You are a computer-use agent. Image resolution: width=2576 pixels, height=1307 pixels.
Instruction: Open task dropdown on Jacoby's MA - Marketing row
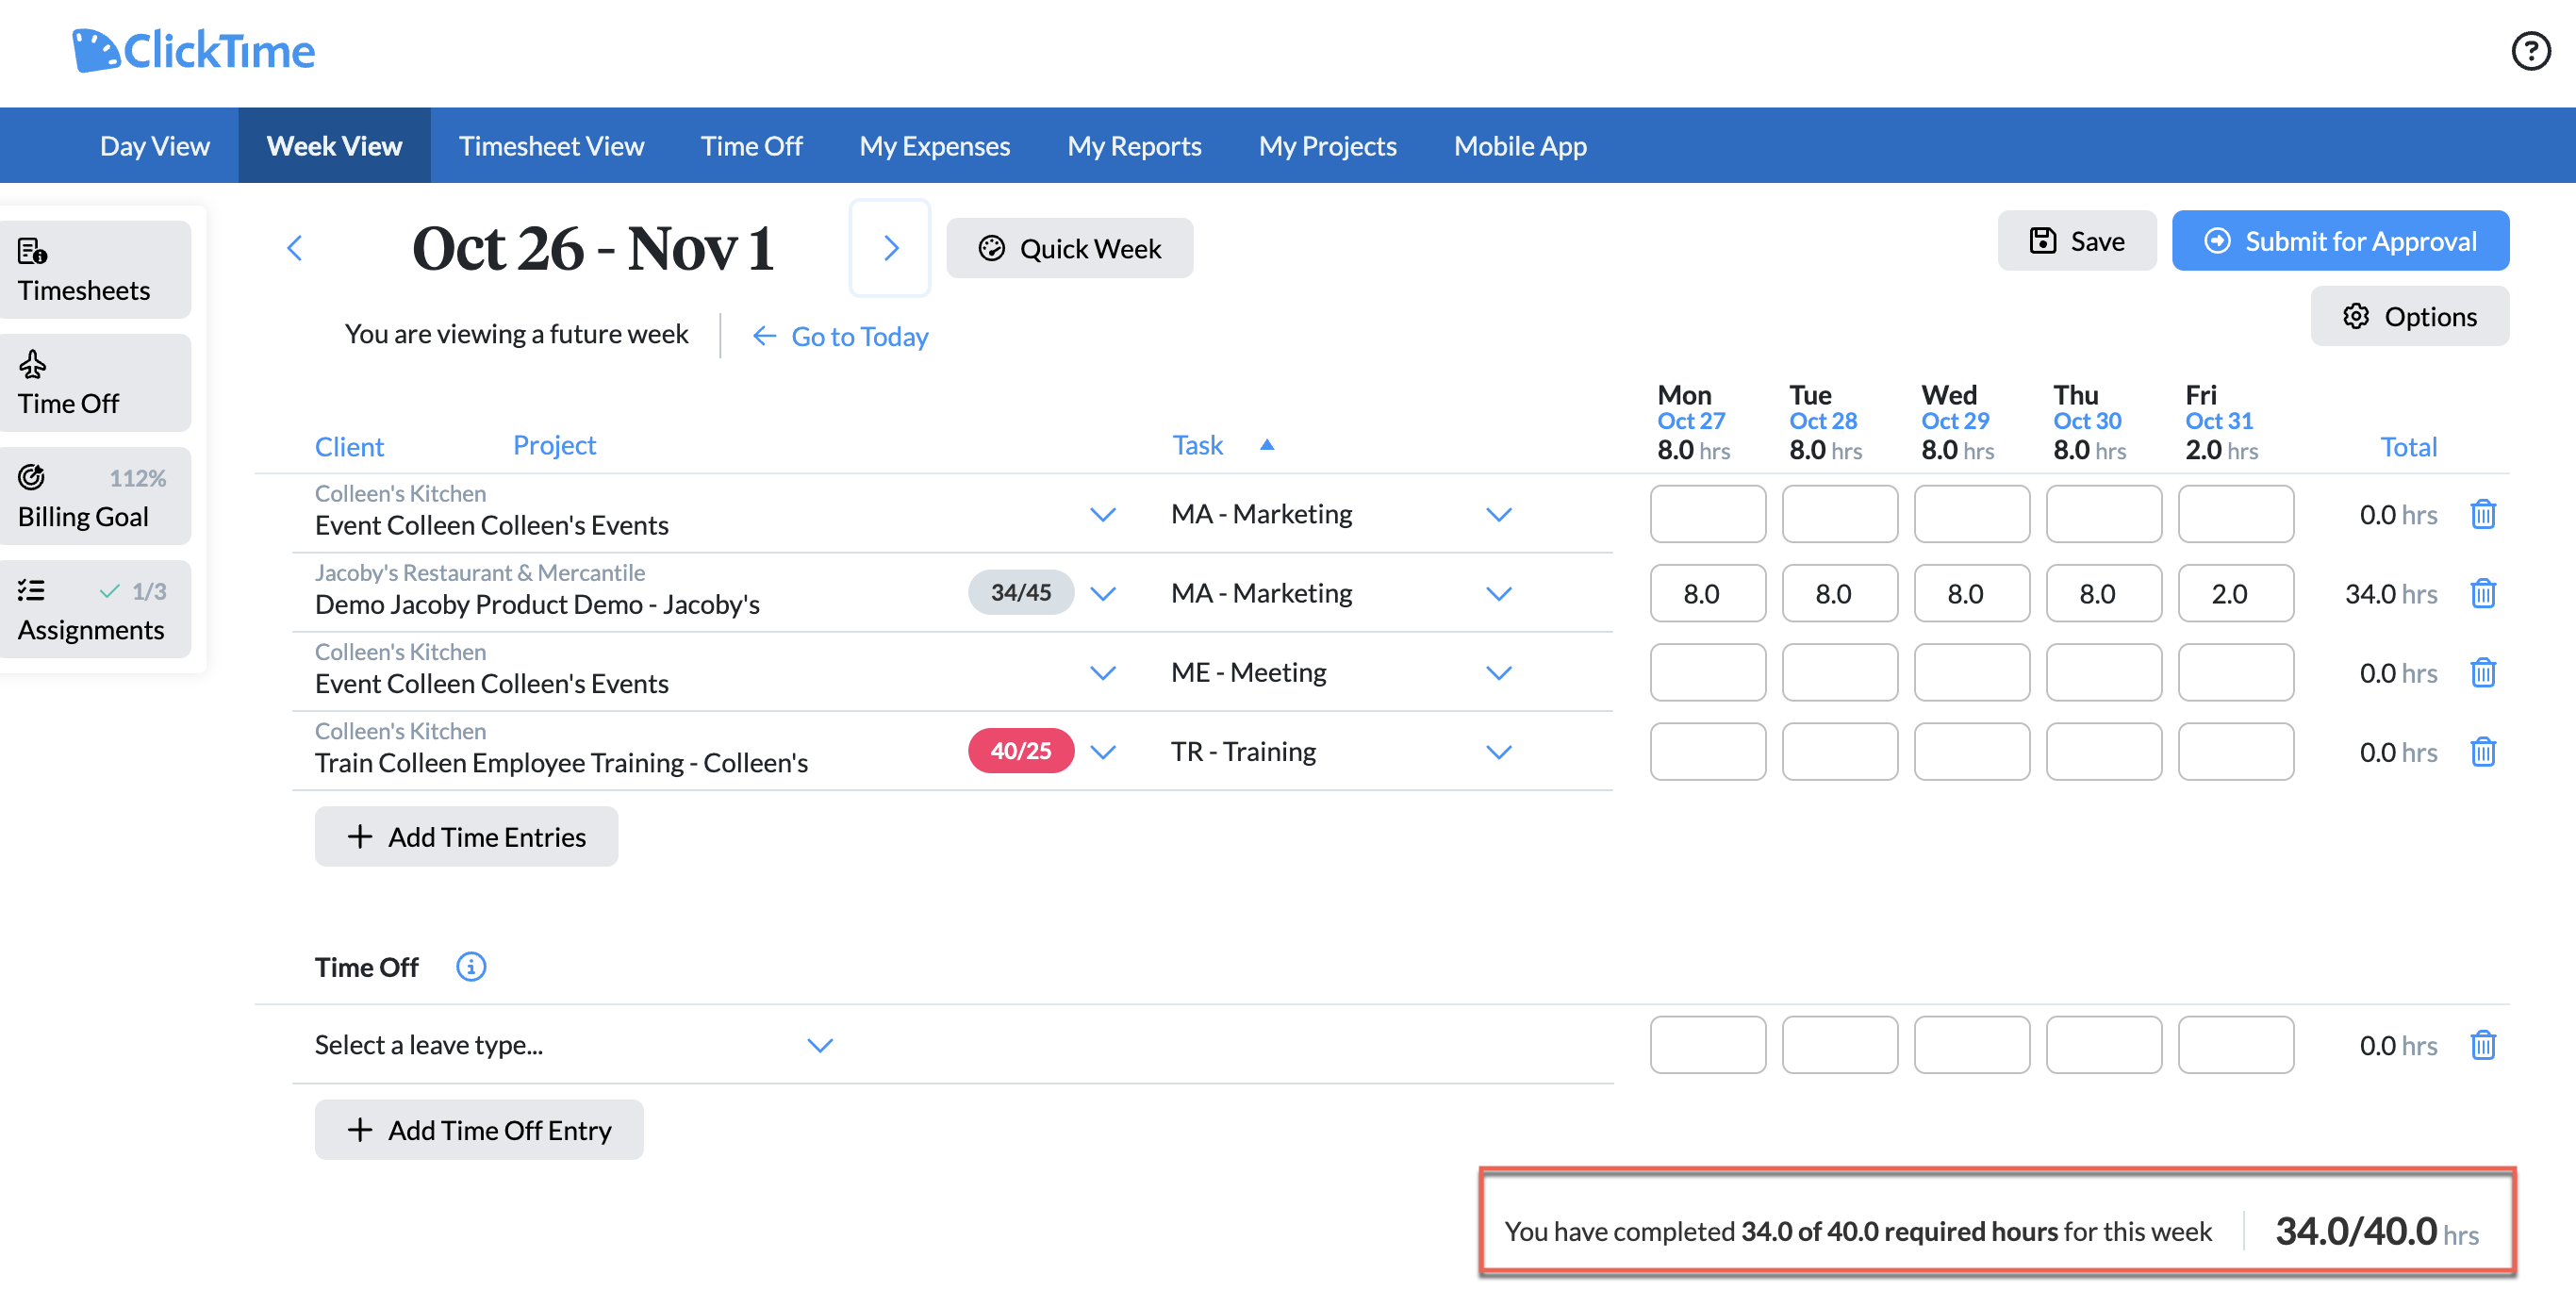1498,593
